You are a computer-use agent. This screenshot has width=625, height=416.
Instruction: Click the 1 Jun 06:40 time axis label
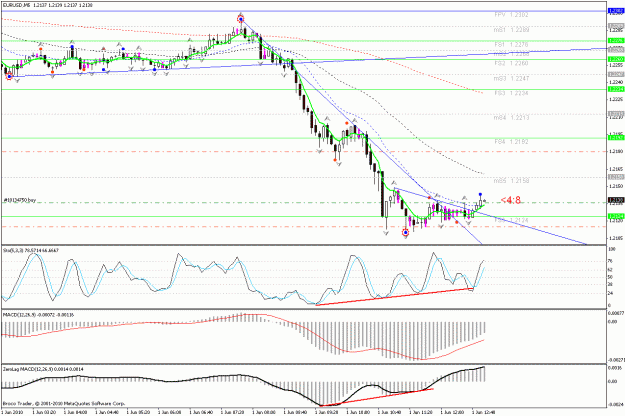pyautogui.click(x=199, y=412)
